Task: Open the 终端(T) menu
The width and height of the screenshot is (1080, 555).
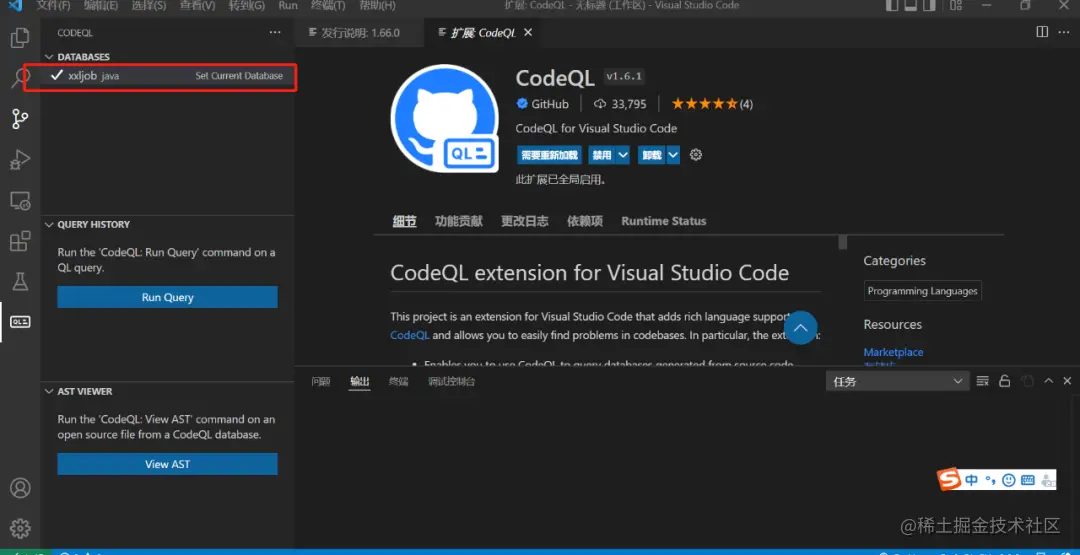Action: tap(328, 6)
